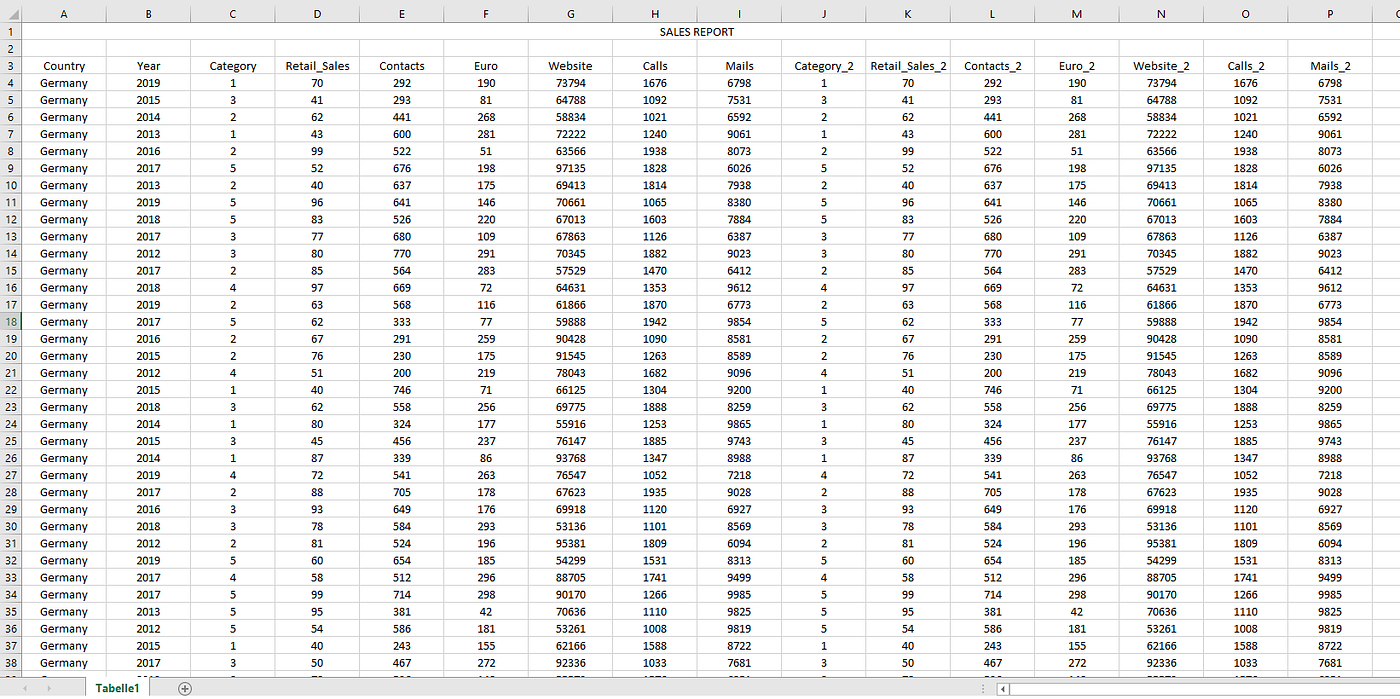The height and width of the screenshot is (699, 1400).
Task: Click Website value 93768 in column G
Action: point(570,458)
